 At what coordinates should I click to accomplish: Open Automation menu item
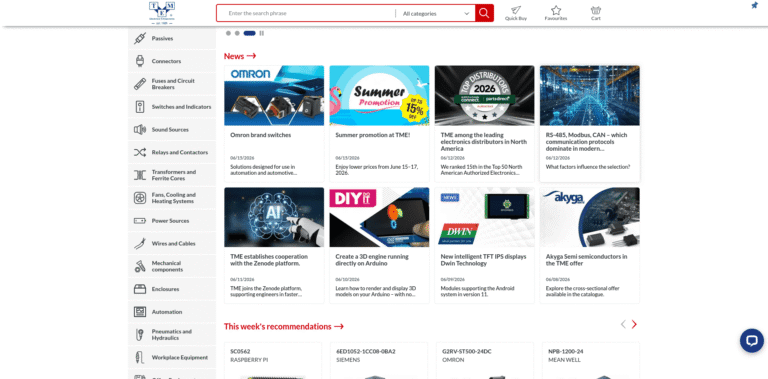(172, 312)
